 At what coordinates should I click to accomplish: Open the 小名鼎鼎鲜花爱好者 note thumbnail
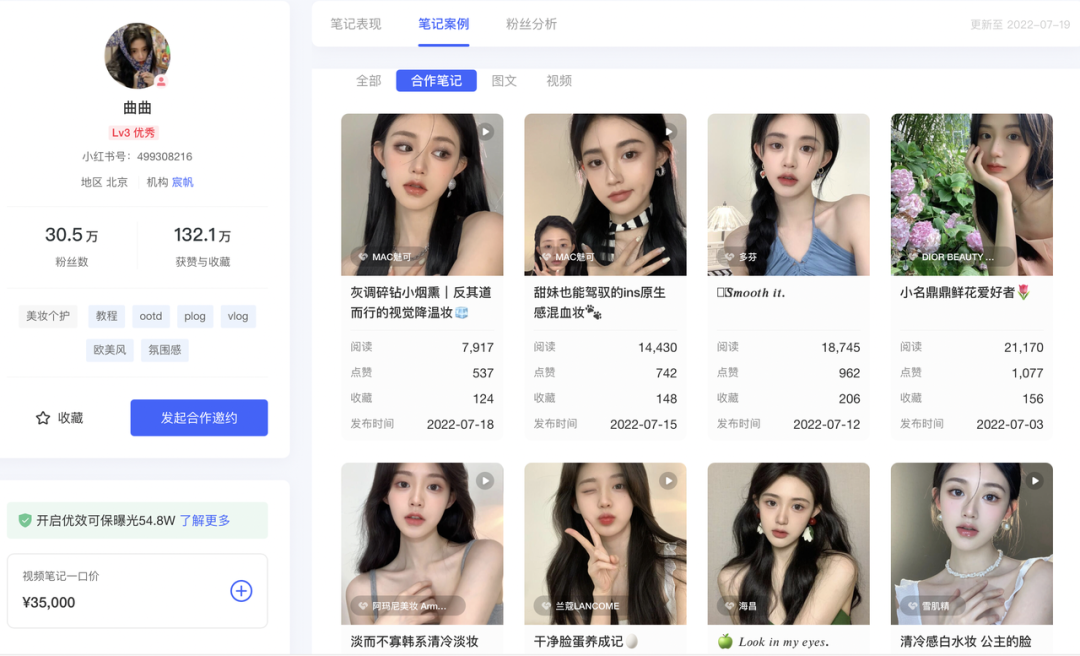click(971, 194)
